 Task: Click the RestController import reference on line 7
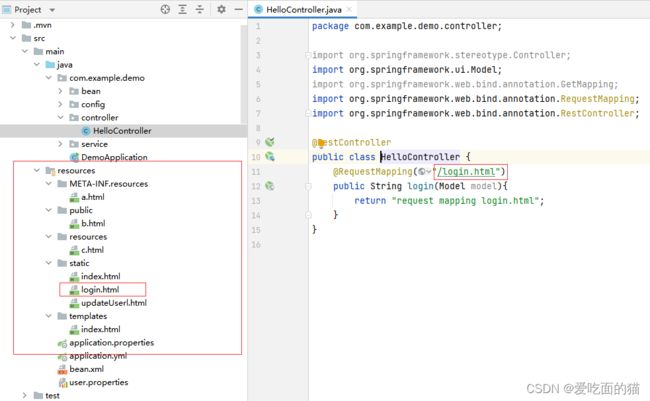coord(597,113)
